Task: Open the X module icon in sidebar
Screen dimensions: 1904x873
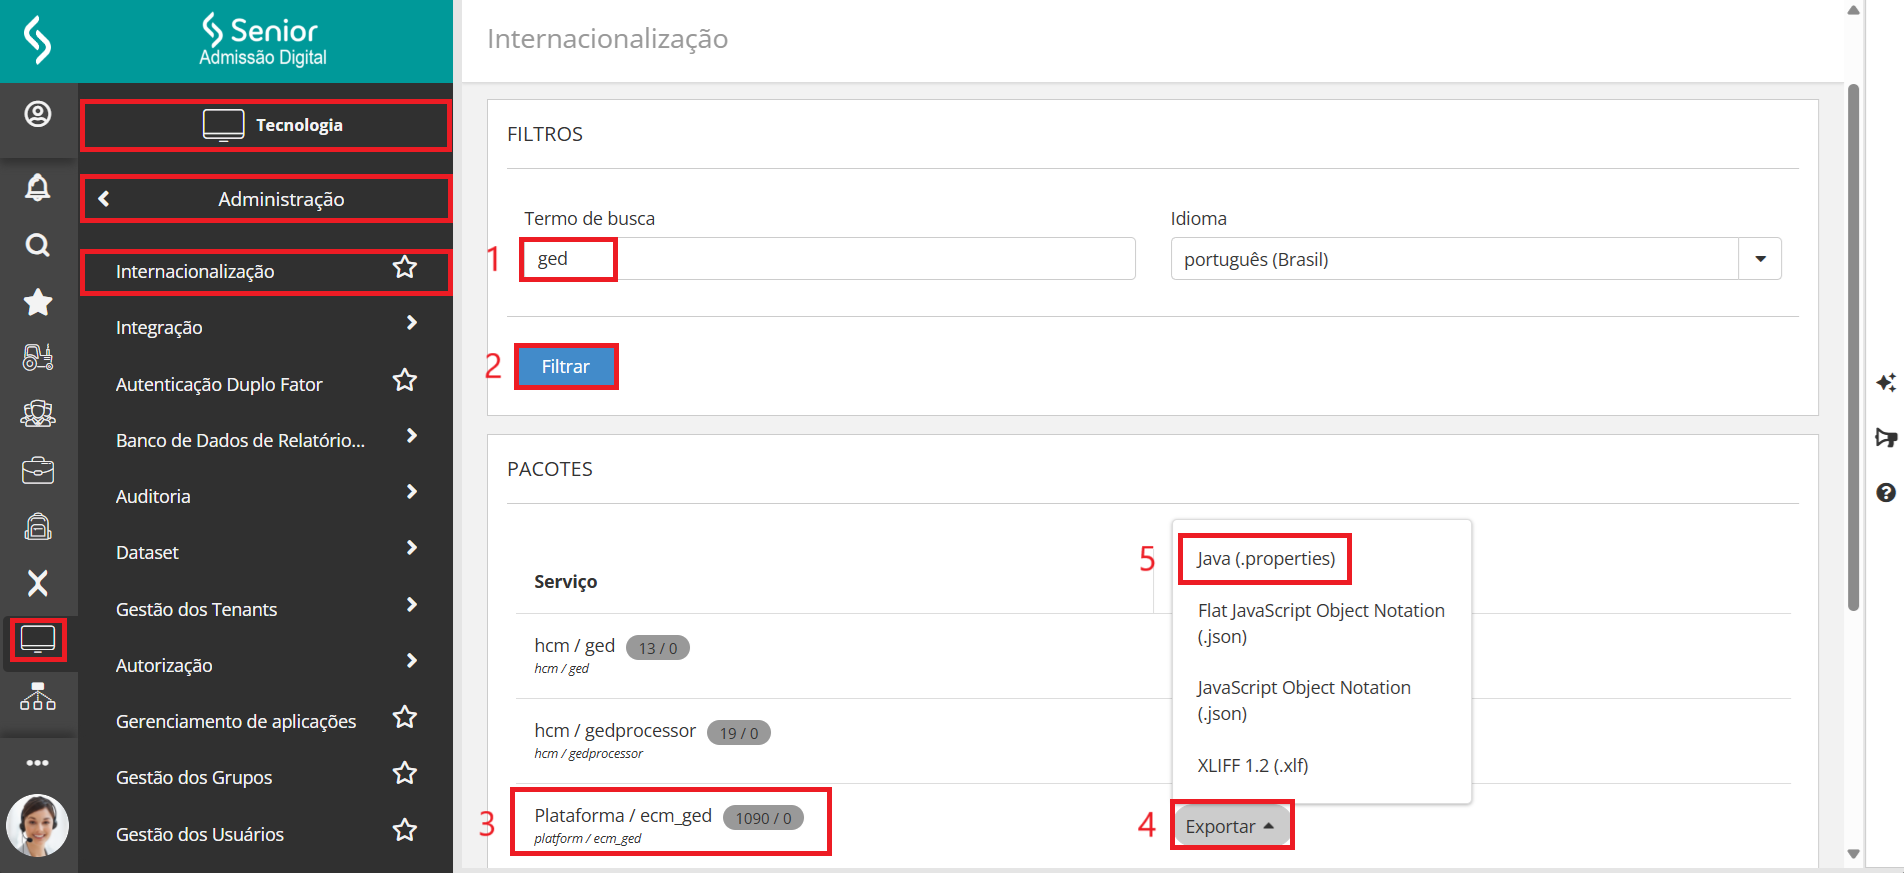Action: 38,583
